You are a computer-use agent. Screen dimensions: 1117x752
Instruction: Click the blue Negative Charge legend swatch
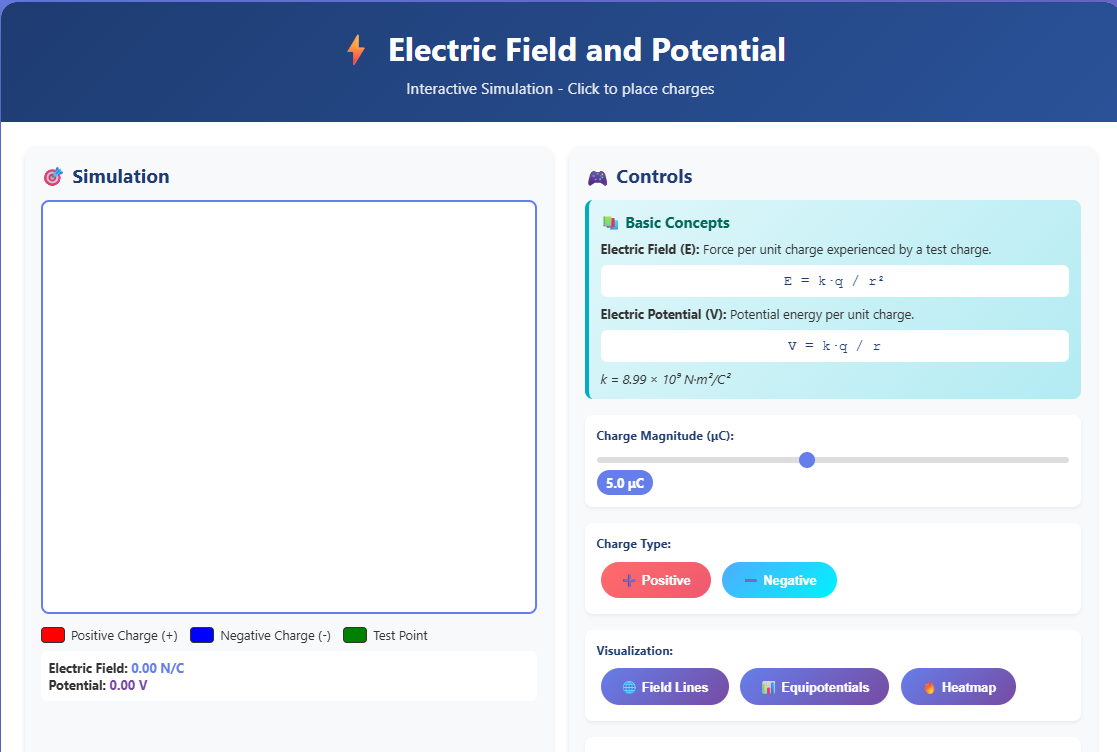point(202,635)
